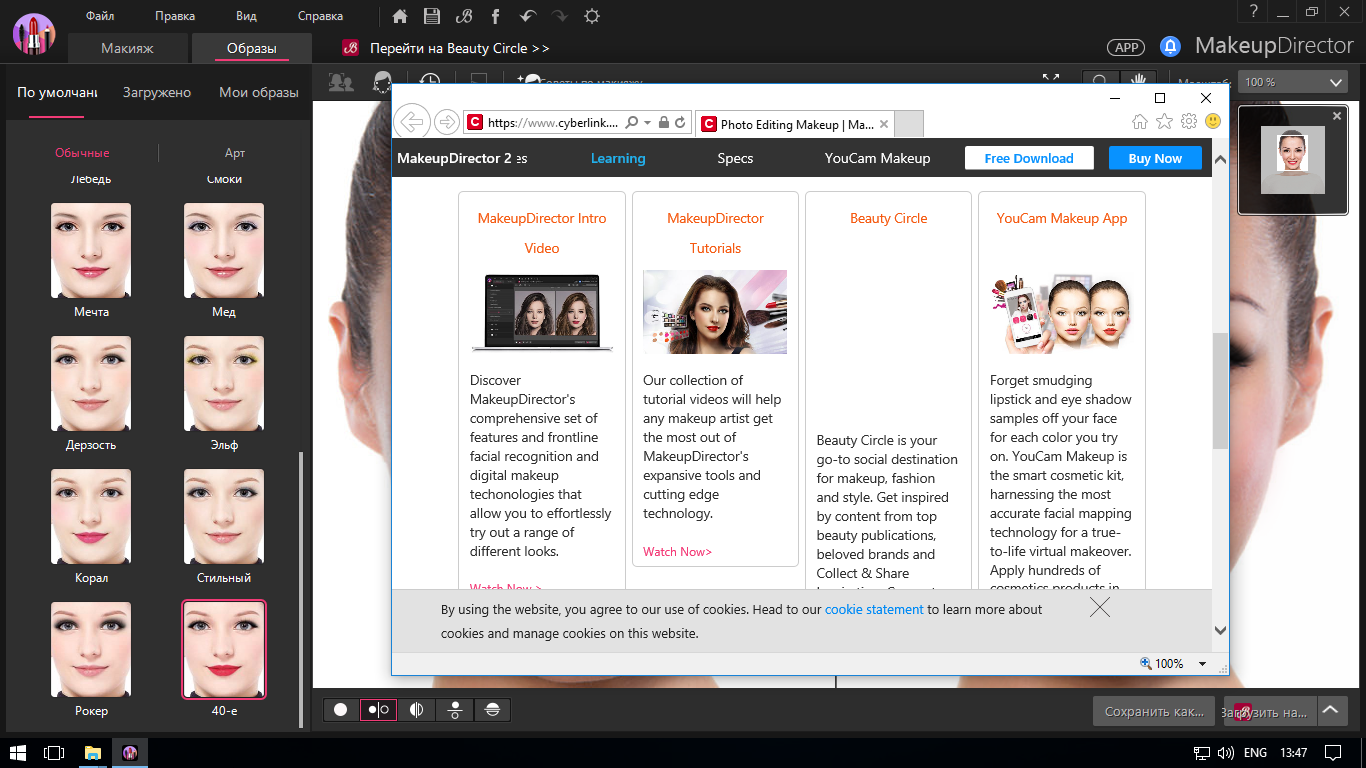
Task: Switch to the Макияж tab
Action: (127, 48)
